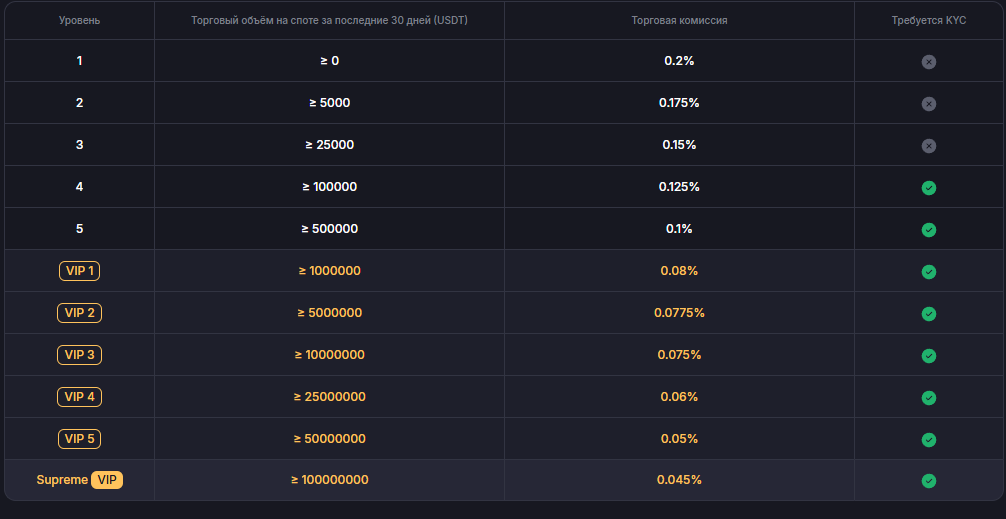Click the green checkmark in VIP 3 row
The image size is (1006, 519).
pyautogui.click(x=928, y=356)
